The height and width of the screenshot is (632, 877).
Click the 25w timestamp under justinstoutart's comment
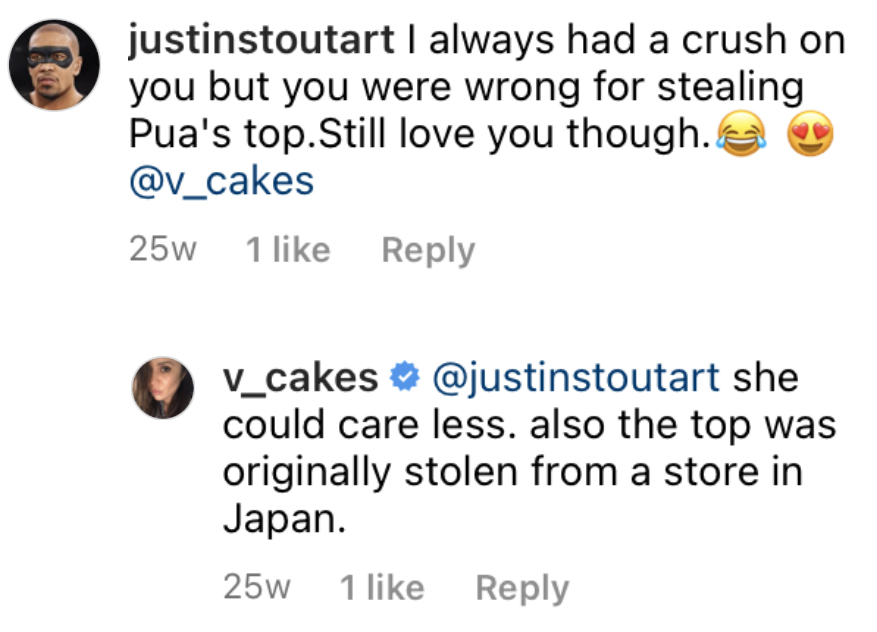pyautogui.click(x=163, y=249)
